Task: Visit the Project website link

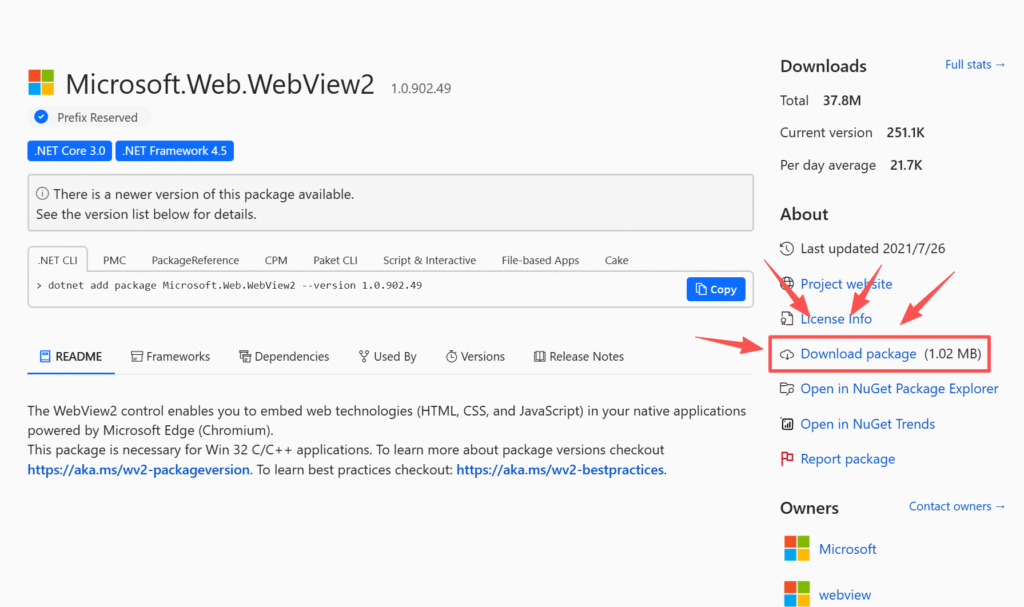Action: (846, 284)
